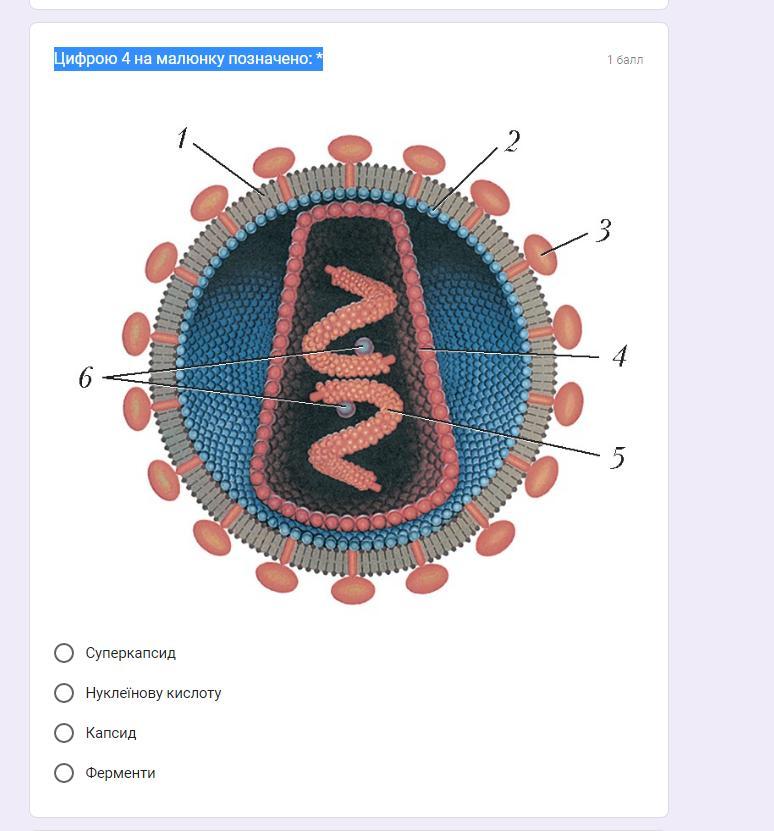The image size is (774, 831).
Task: Click the bottommost red spike on virus
Action: coord(352,589)
